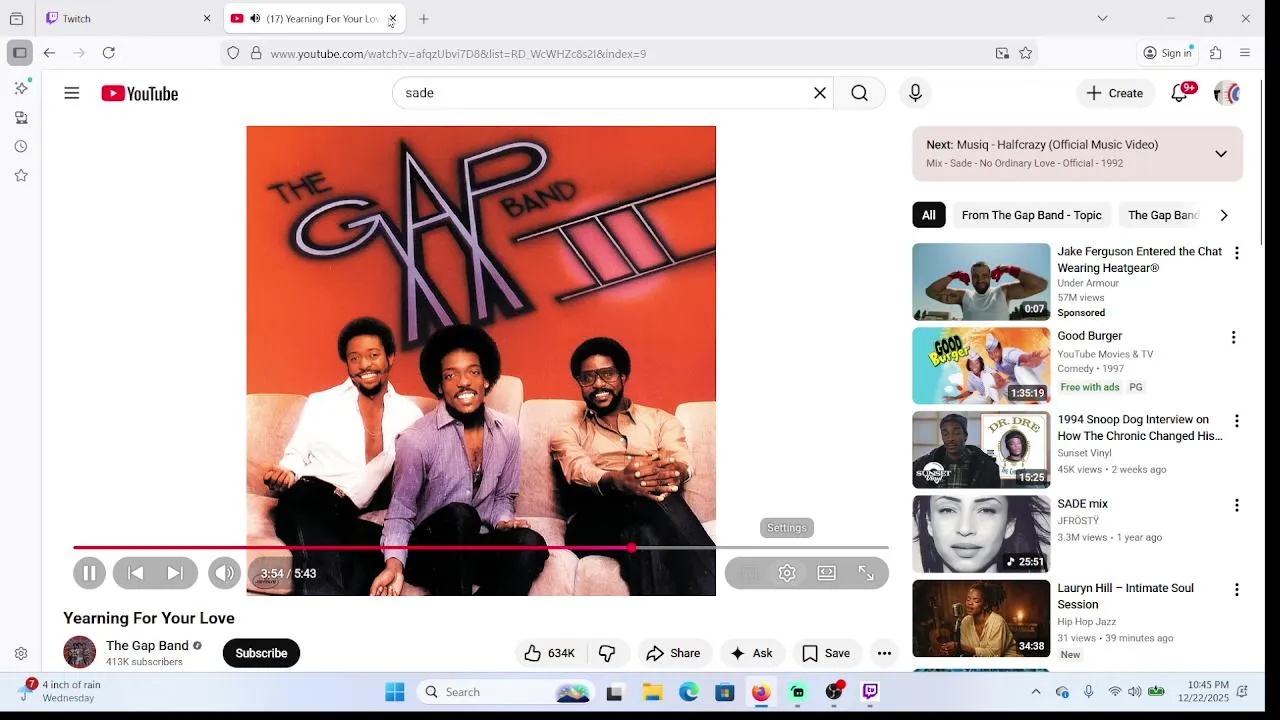The image size is (1280, 720).
Task: Share the video
Action: tap(673, 653)
